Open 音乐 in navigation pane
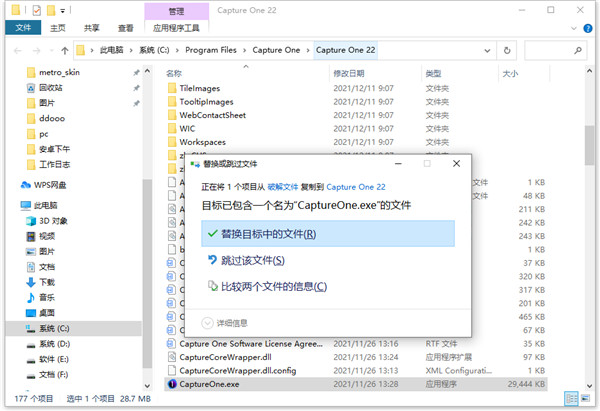 (x=47, y=297)
